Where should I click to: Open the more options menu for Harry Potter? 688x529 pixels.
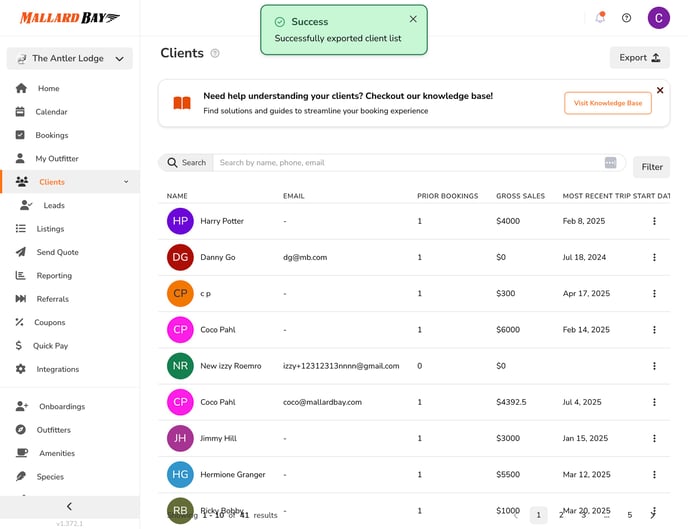654,221
